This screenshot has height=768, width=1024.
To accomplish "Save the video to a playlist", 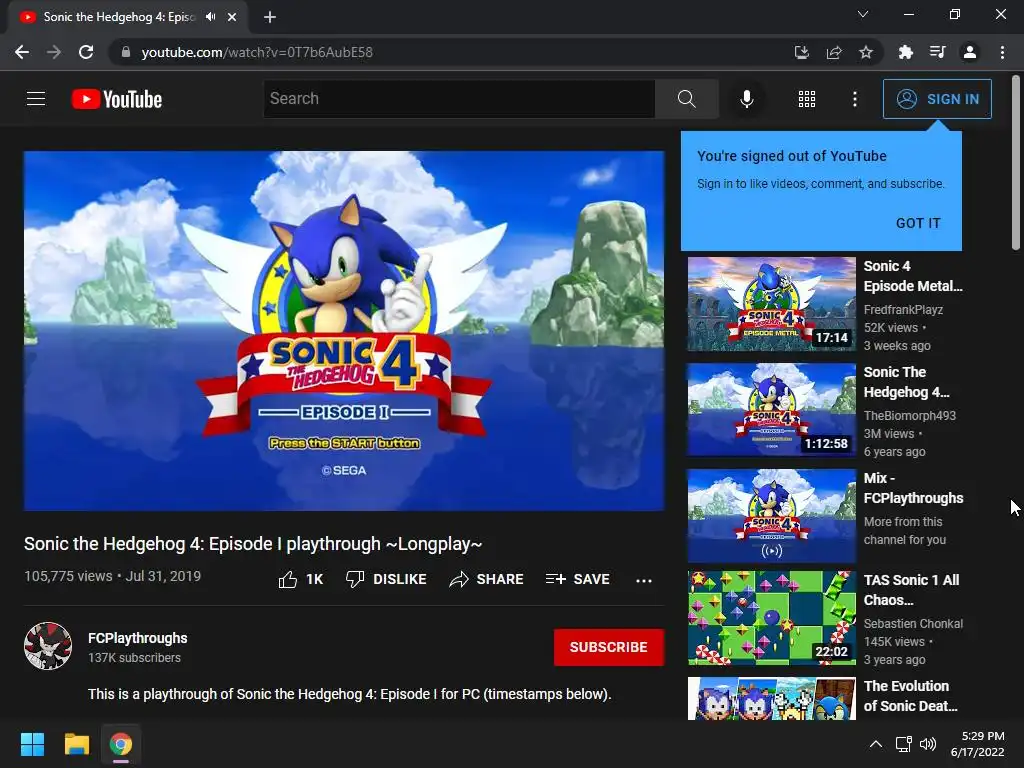I will [x=577, y=579].
